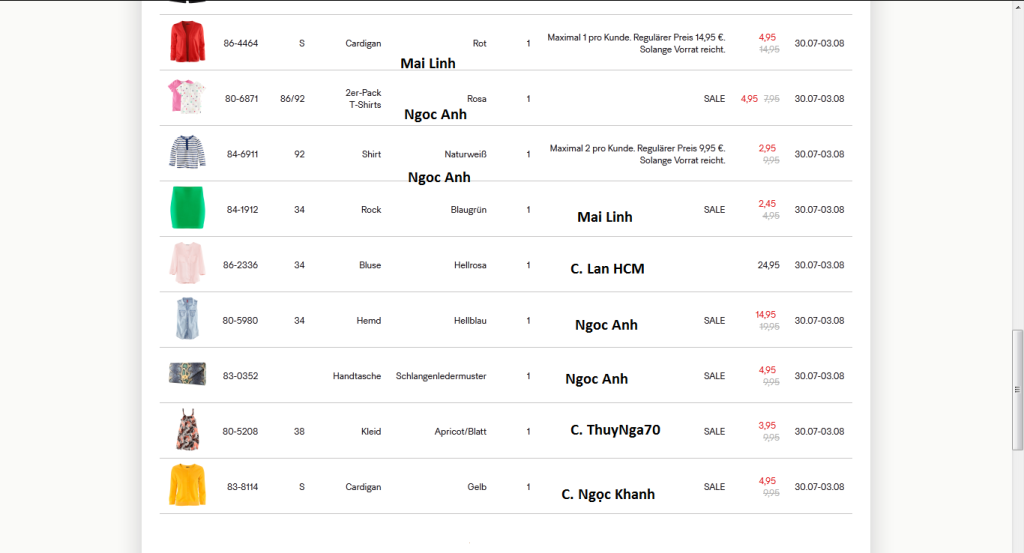The image size is (1024, 553).
Task: Open the yellow Cardigan thumbnail
Action: tap(187, 486)
